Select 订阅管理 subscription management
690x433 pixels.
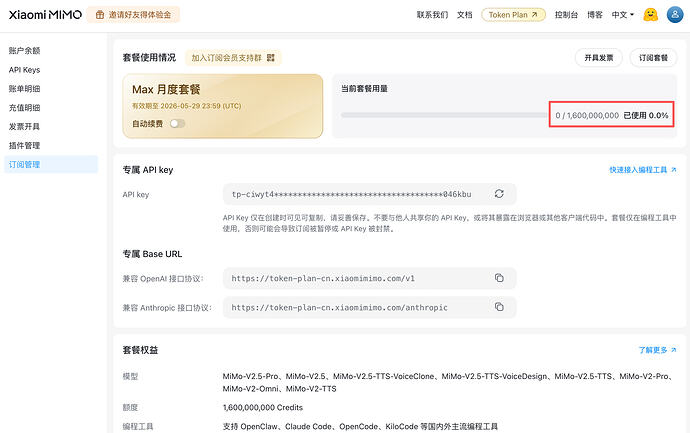pos(51,164)
